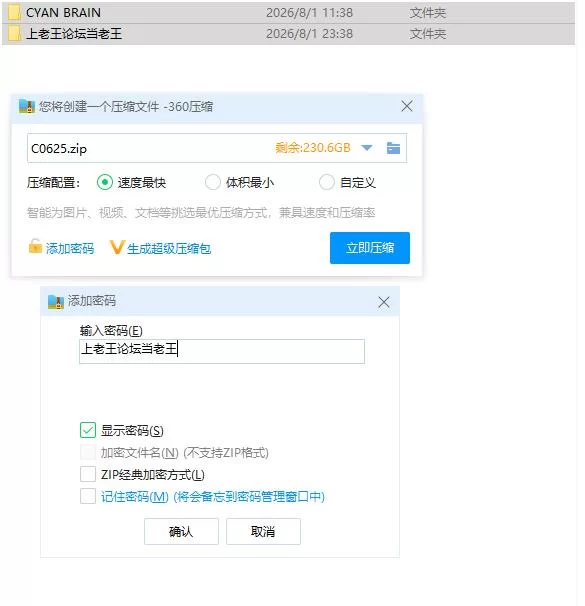Screen dimensions: 585x606
Task: Select the 自定义 compression option
Action: pyautogui.click(x=327, y=182)
